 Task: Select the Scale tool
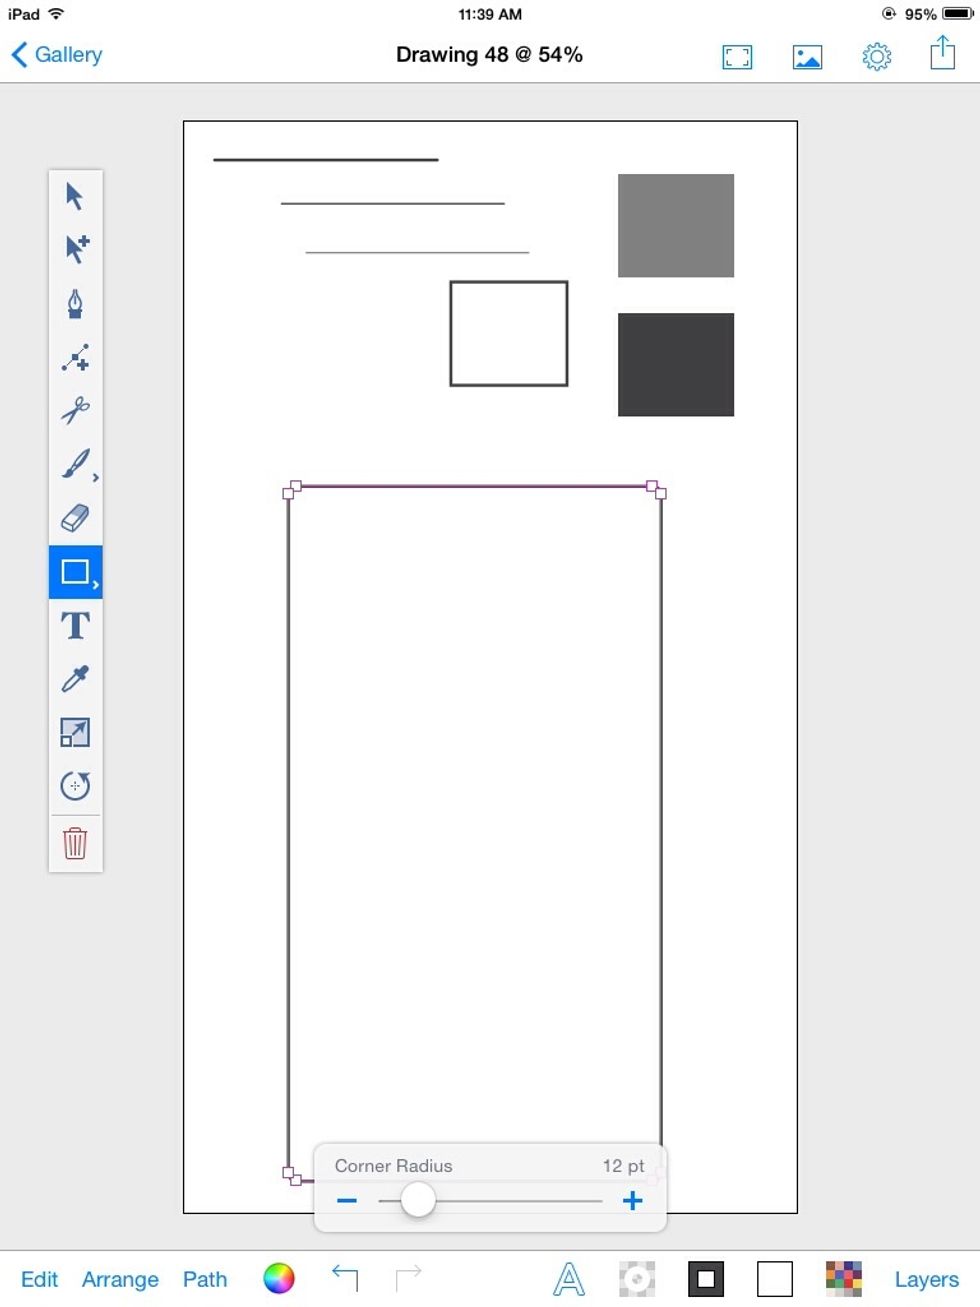tap(75, 732)
